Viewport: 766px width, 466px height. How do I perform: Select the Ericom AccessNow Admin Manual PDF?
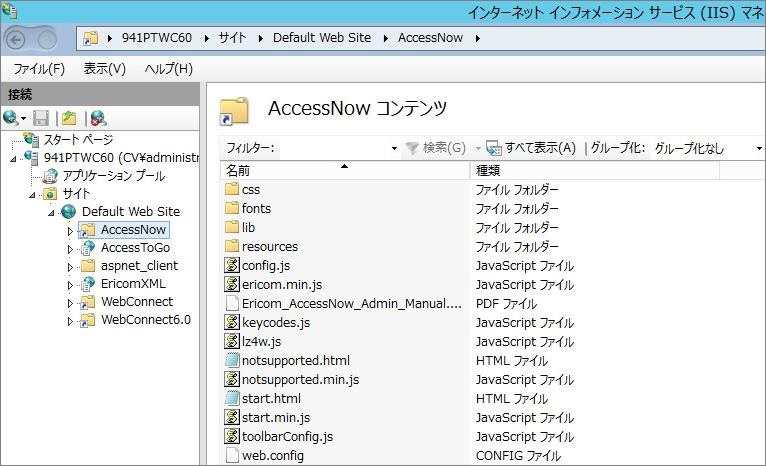click(352, 304)
